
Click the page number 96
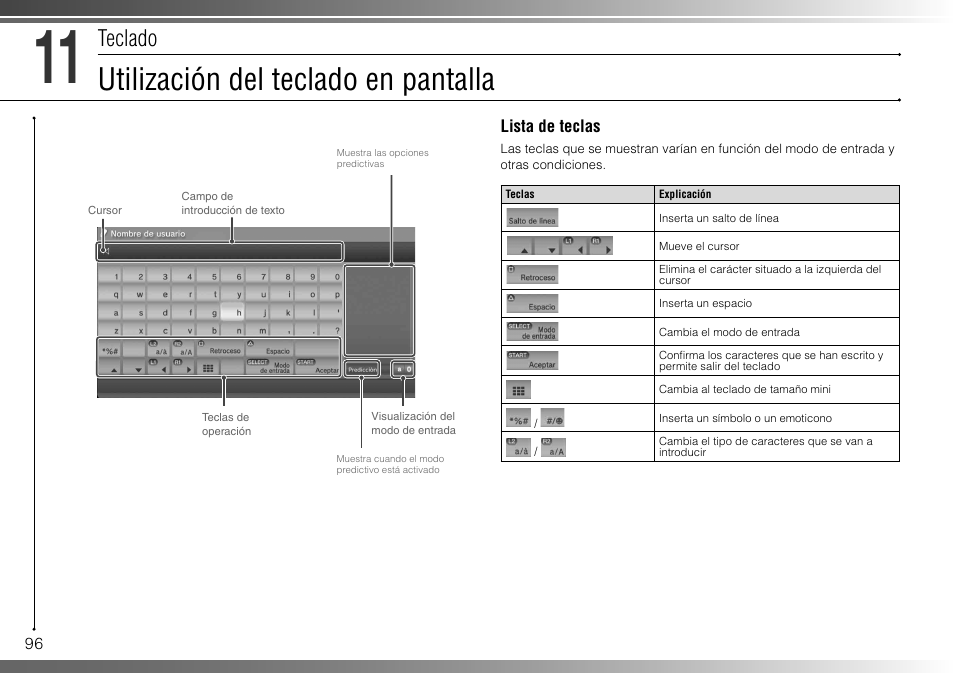pos(34,644)
